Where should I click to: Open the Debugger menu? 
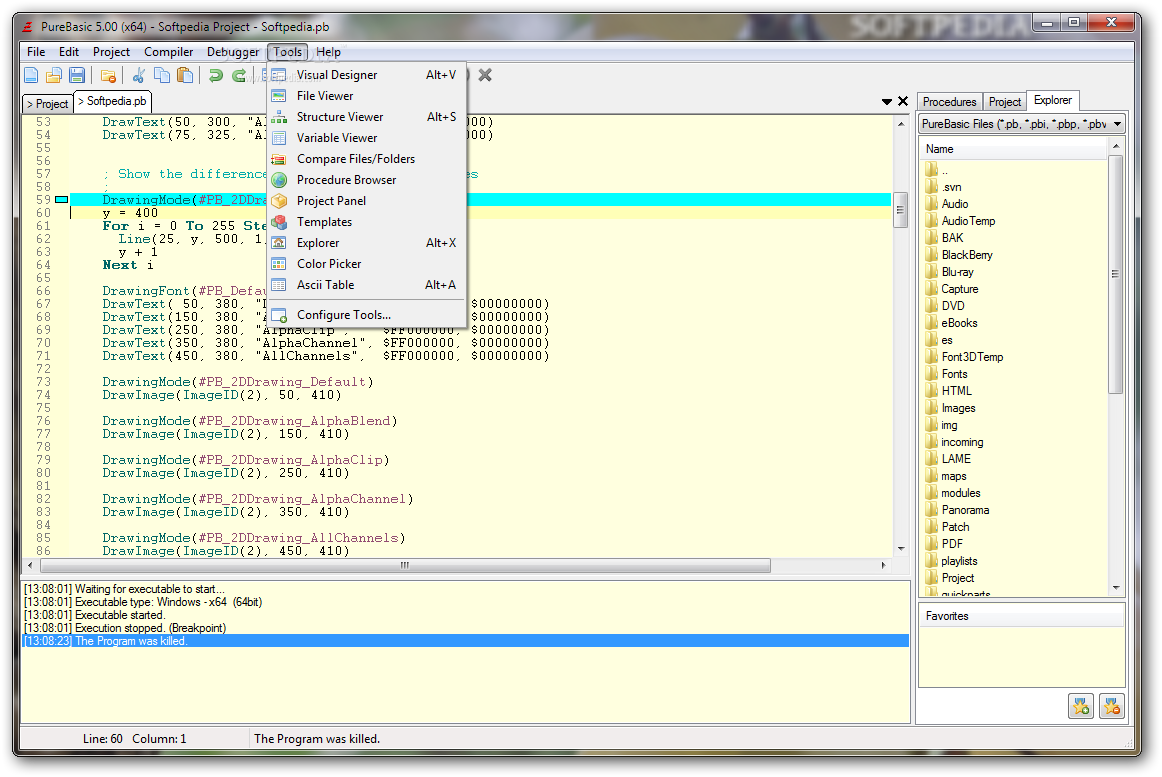click(x=233, y=52)
